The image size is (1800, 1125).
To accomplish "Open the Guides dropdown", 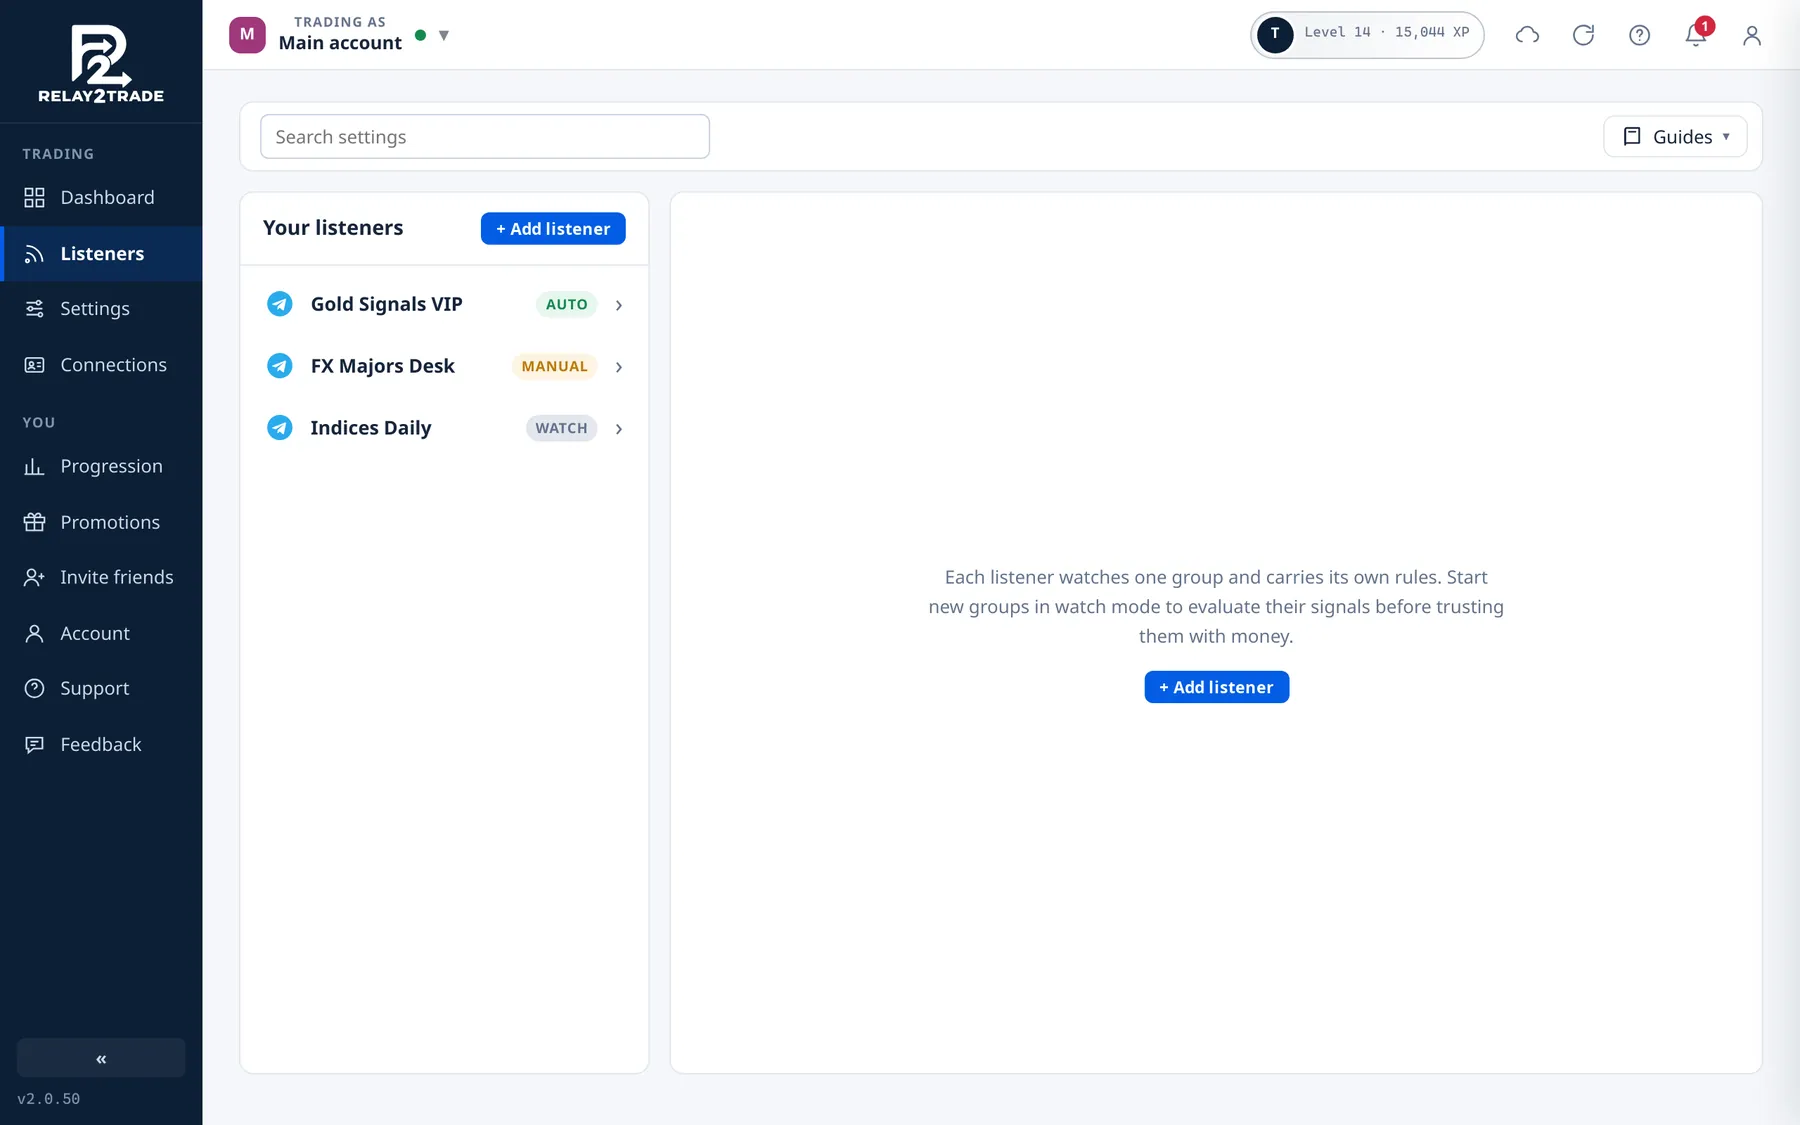I will tap(1675, 137).
